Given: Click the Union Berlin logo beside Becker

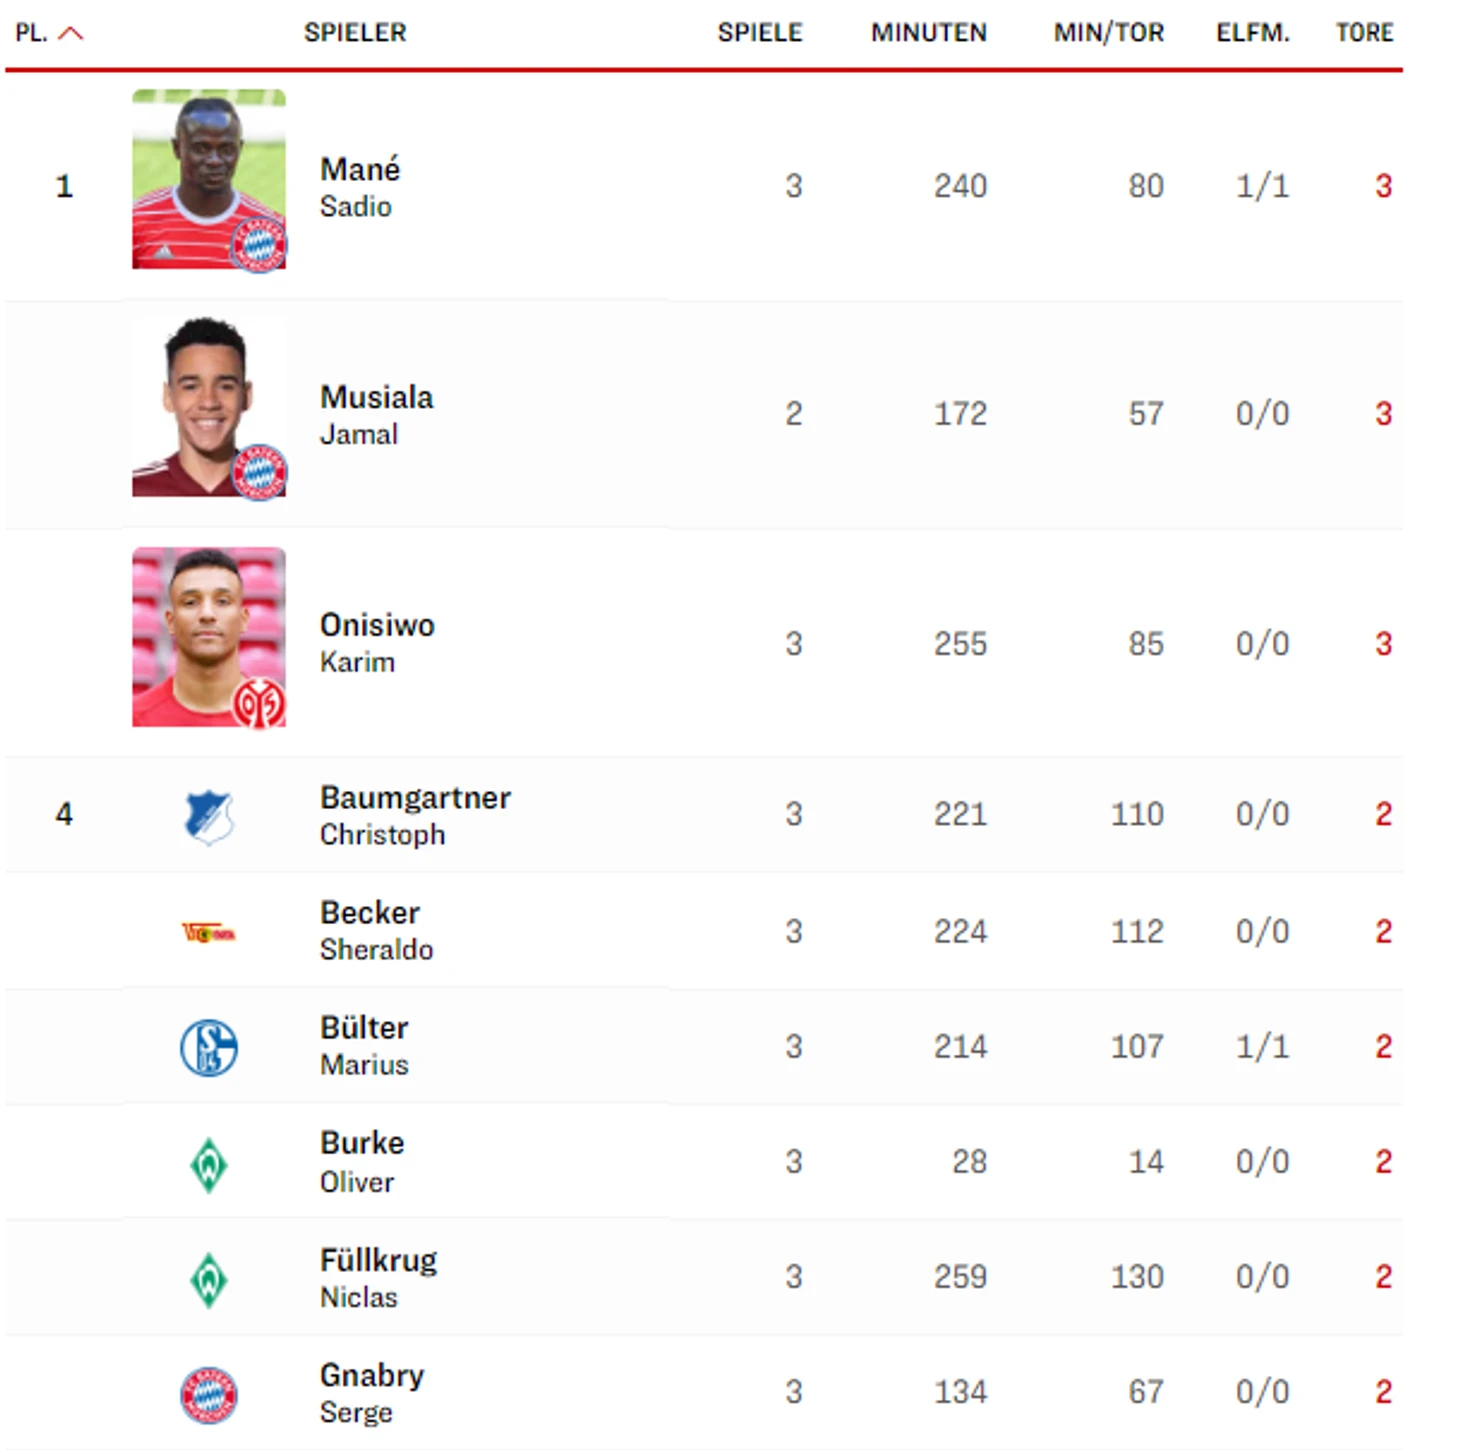Looking at the screenshot, I should pos(209,933).
